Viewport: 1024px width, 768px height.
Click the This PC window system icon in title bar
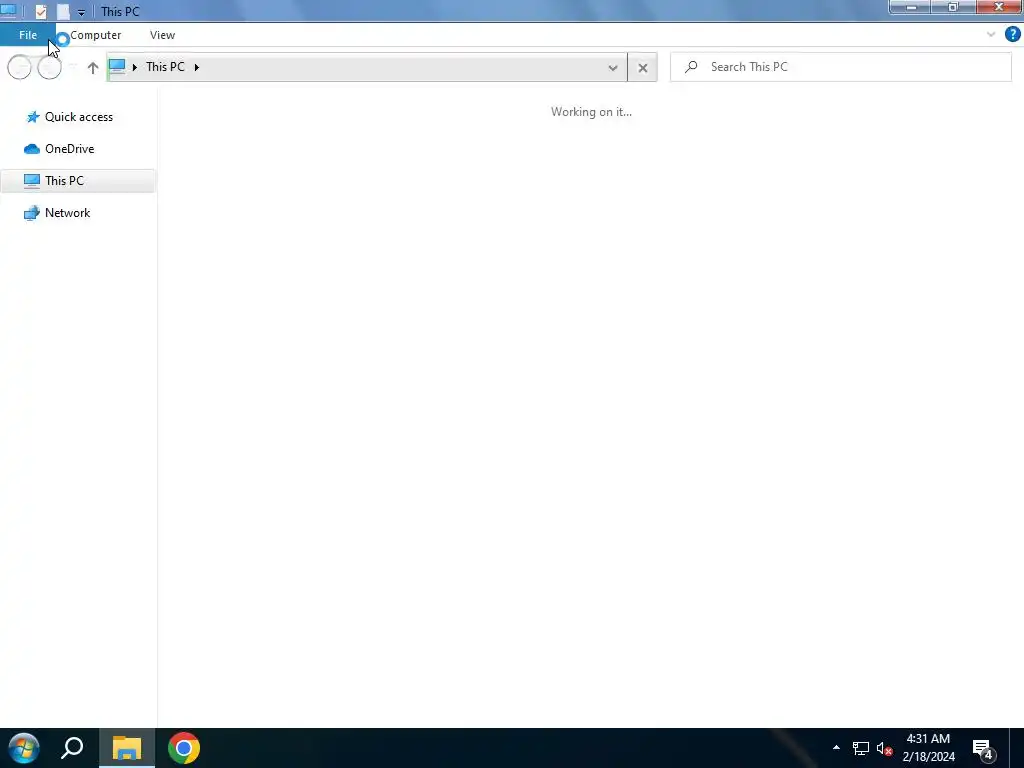[8, 11]
